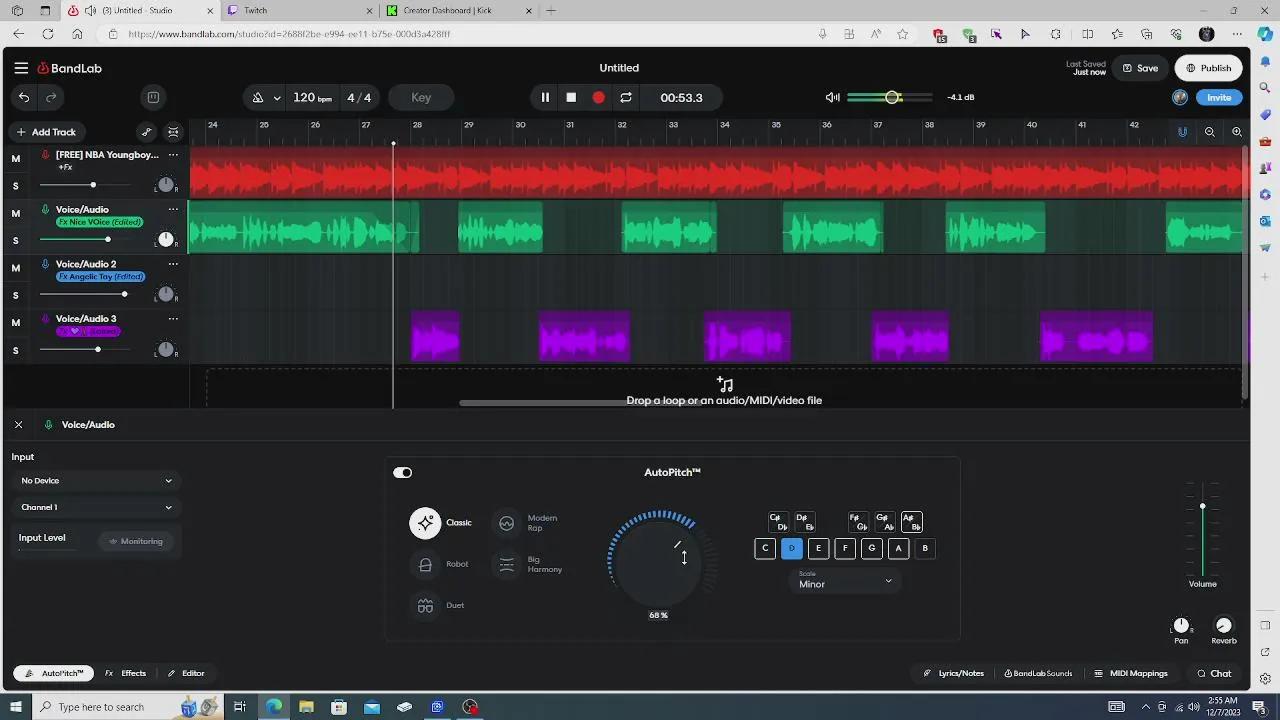Image resolution: width=1280 pixels, height=720 pixels.
Task: Toggle the loop cycle icon
Action: coord(626,97)
